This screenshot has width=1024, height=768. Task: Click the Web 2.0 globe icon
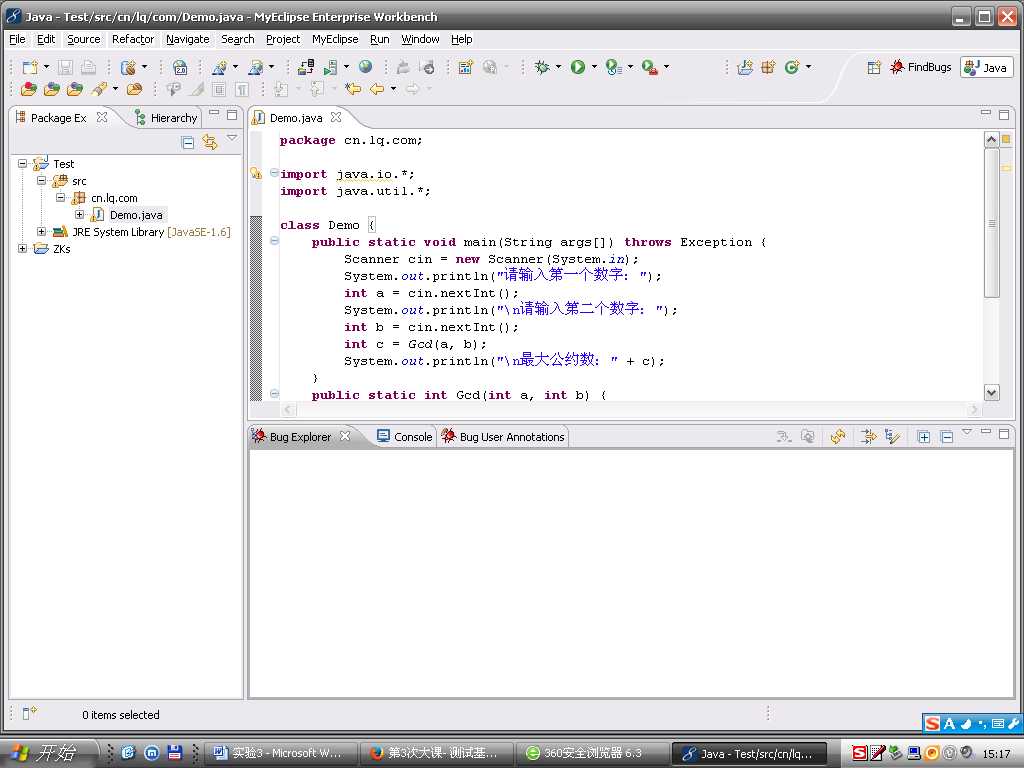pos(180,67)
